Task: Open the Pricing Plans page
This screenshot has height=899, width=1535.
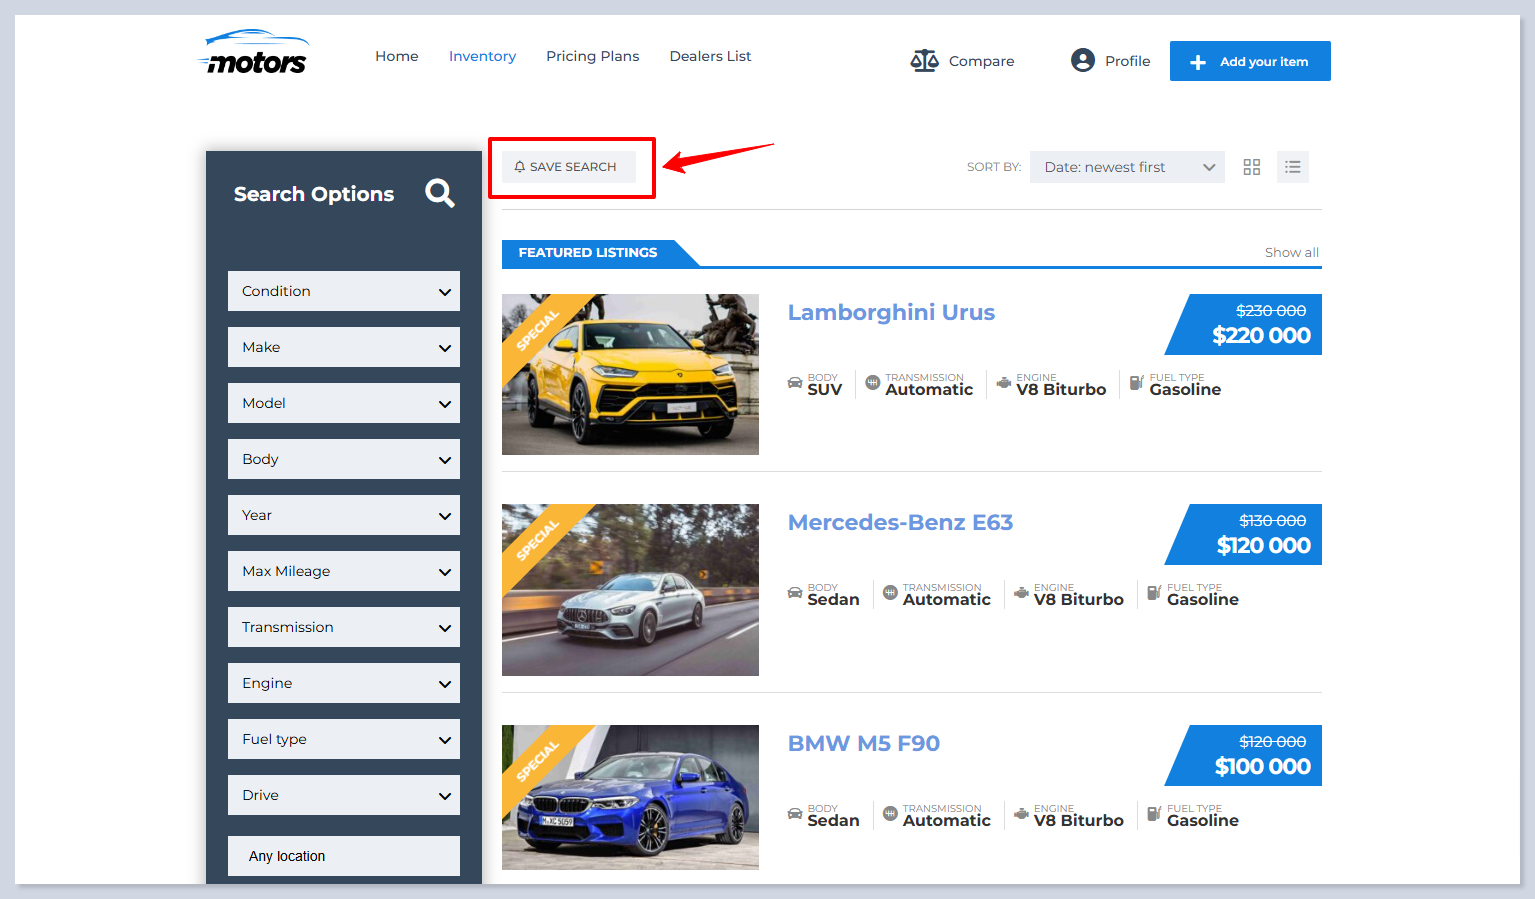Action: 592,56
